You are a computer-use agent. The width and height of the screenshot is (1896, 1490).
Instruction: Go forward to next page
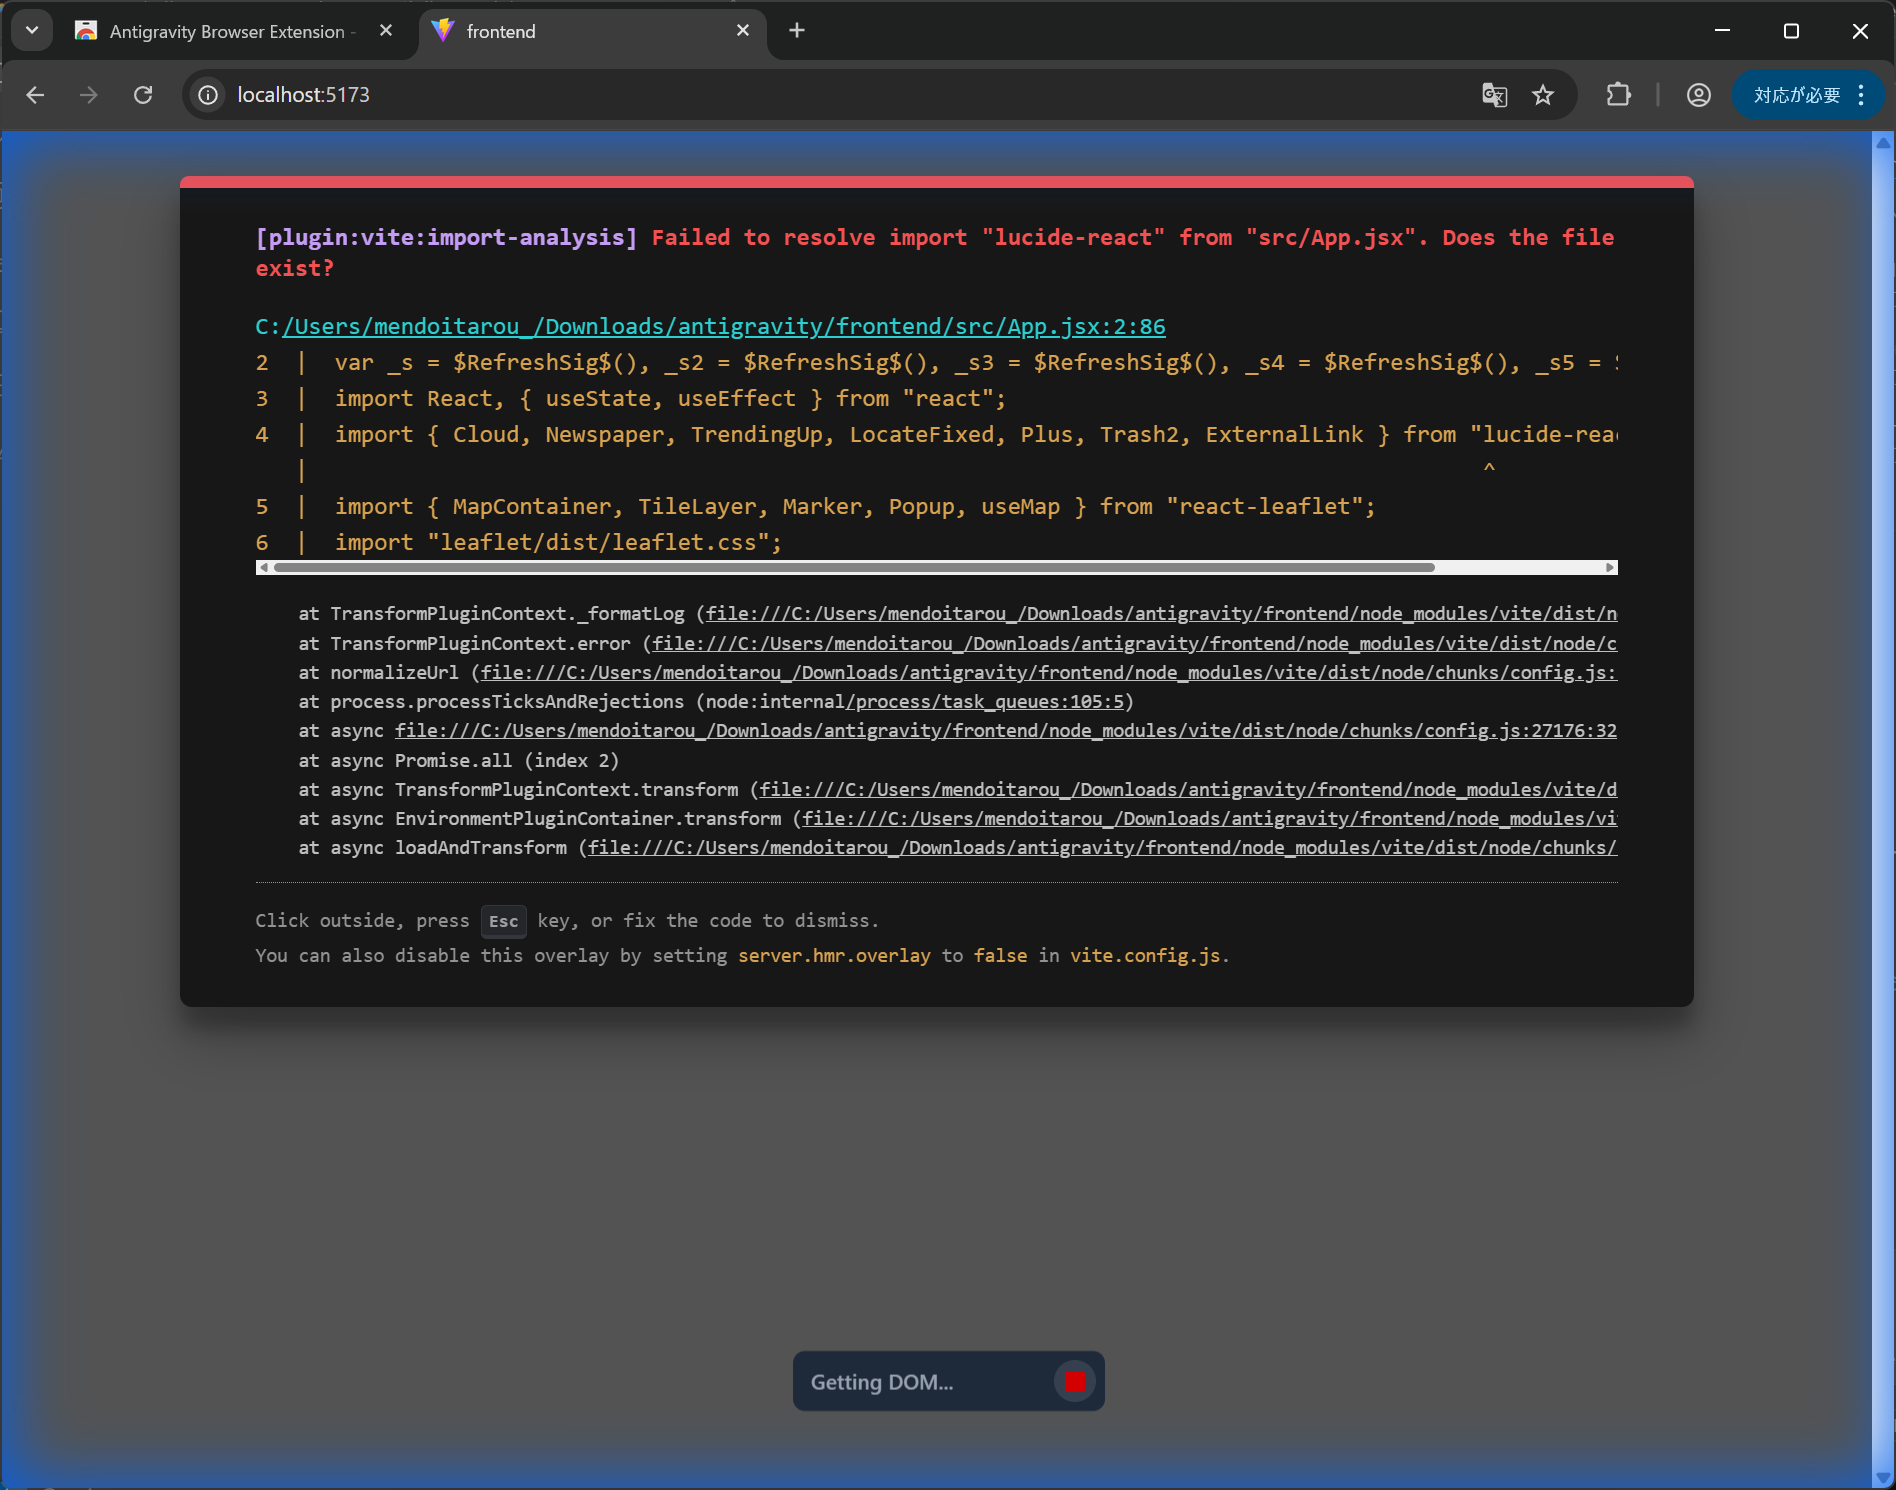[89, 95]
